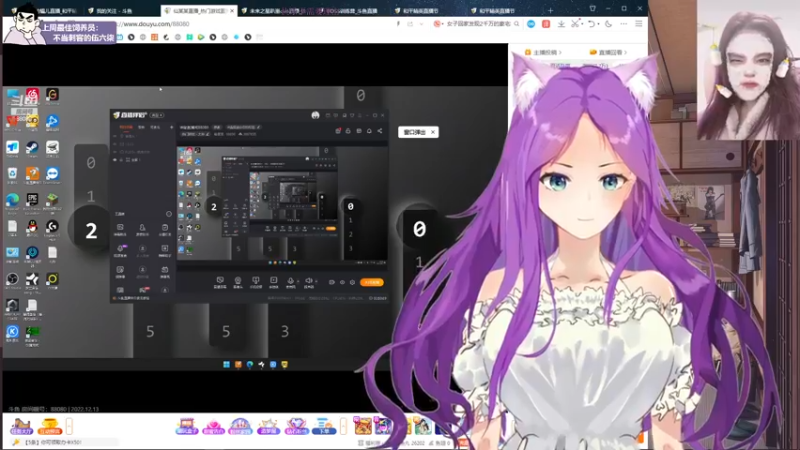Open the Microsoft Edge desktop icon
Viewport: 800px width, 450px height.
click(x=12, y=200)
